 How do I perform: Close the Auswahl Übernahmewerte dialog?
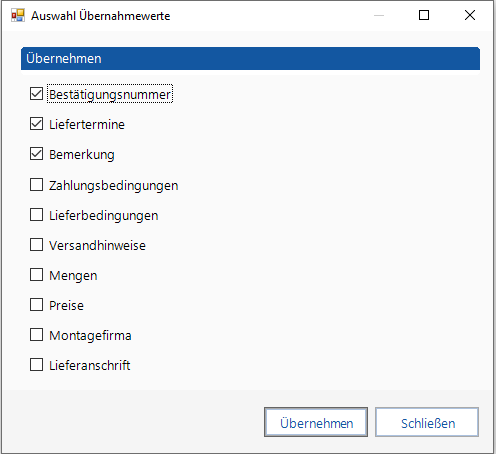point(470,15)
